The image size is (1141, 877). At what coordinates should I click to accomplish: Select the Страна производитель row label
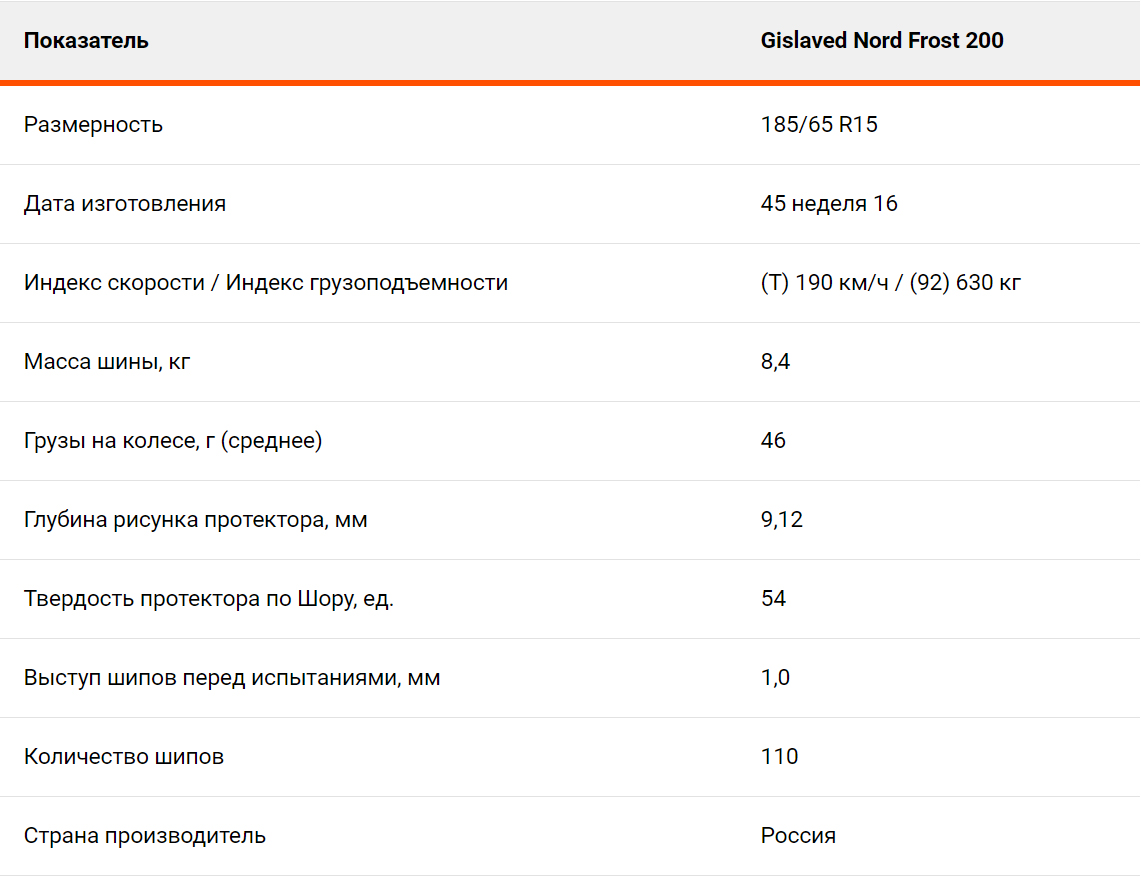(145, 836)
